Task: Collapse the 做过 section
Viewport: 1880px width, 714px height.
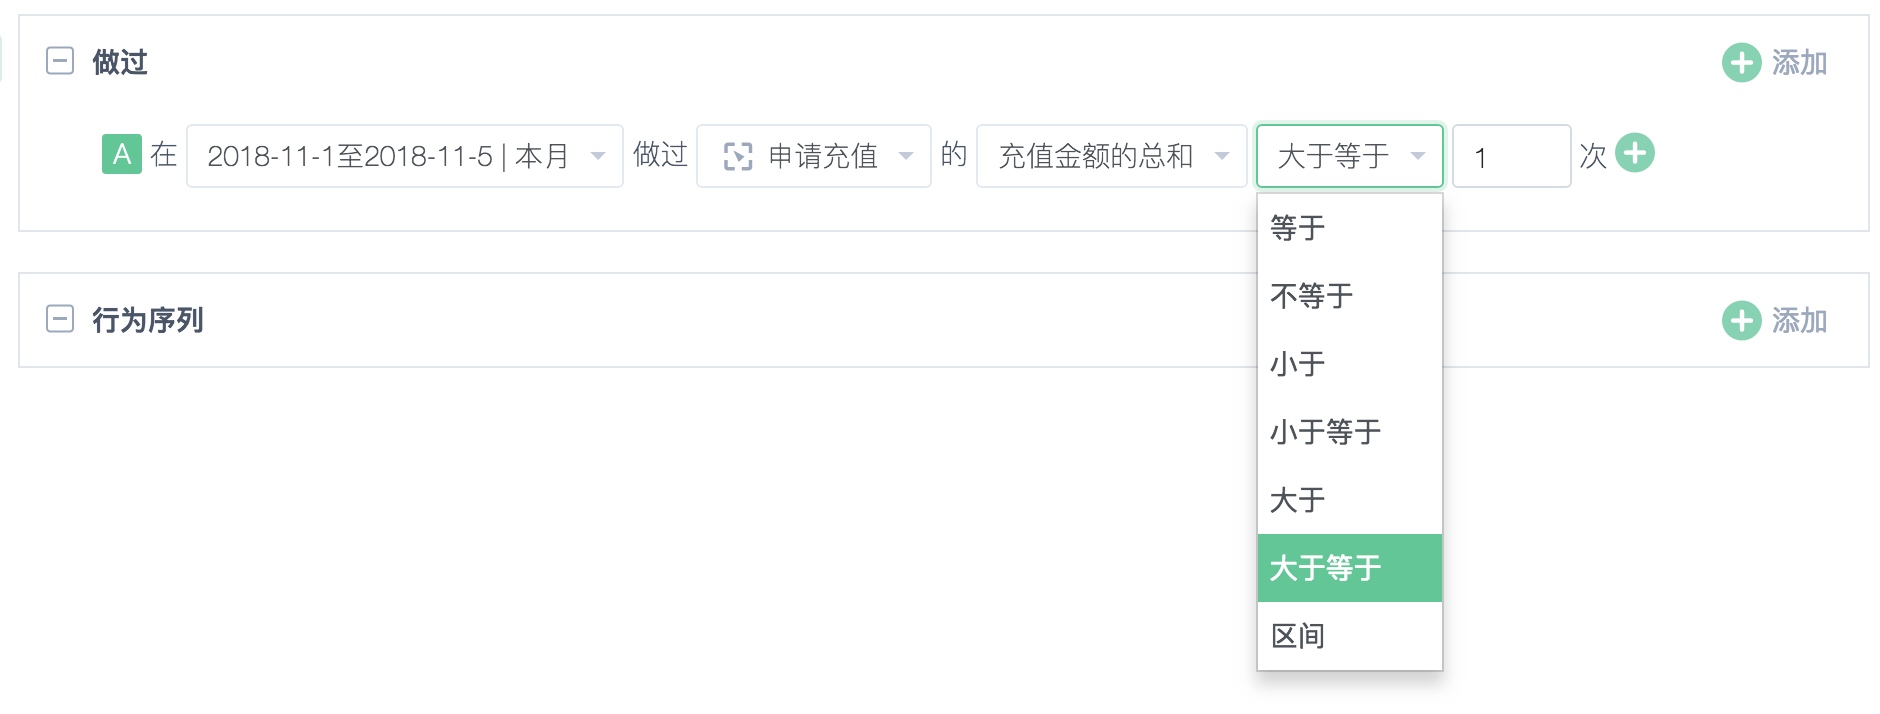Action: (x=60, y=62)
